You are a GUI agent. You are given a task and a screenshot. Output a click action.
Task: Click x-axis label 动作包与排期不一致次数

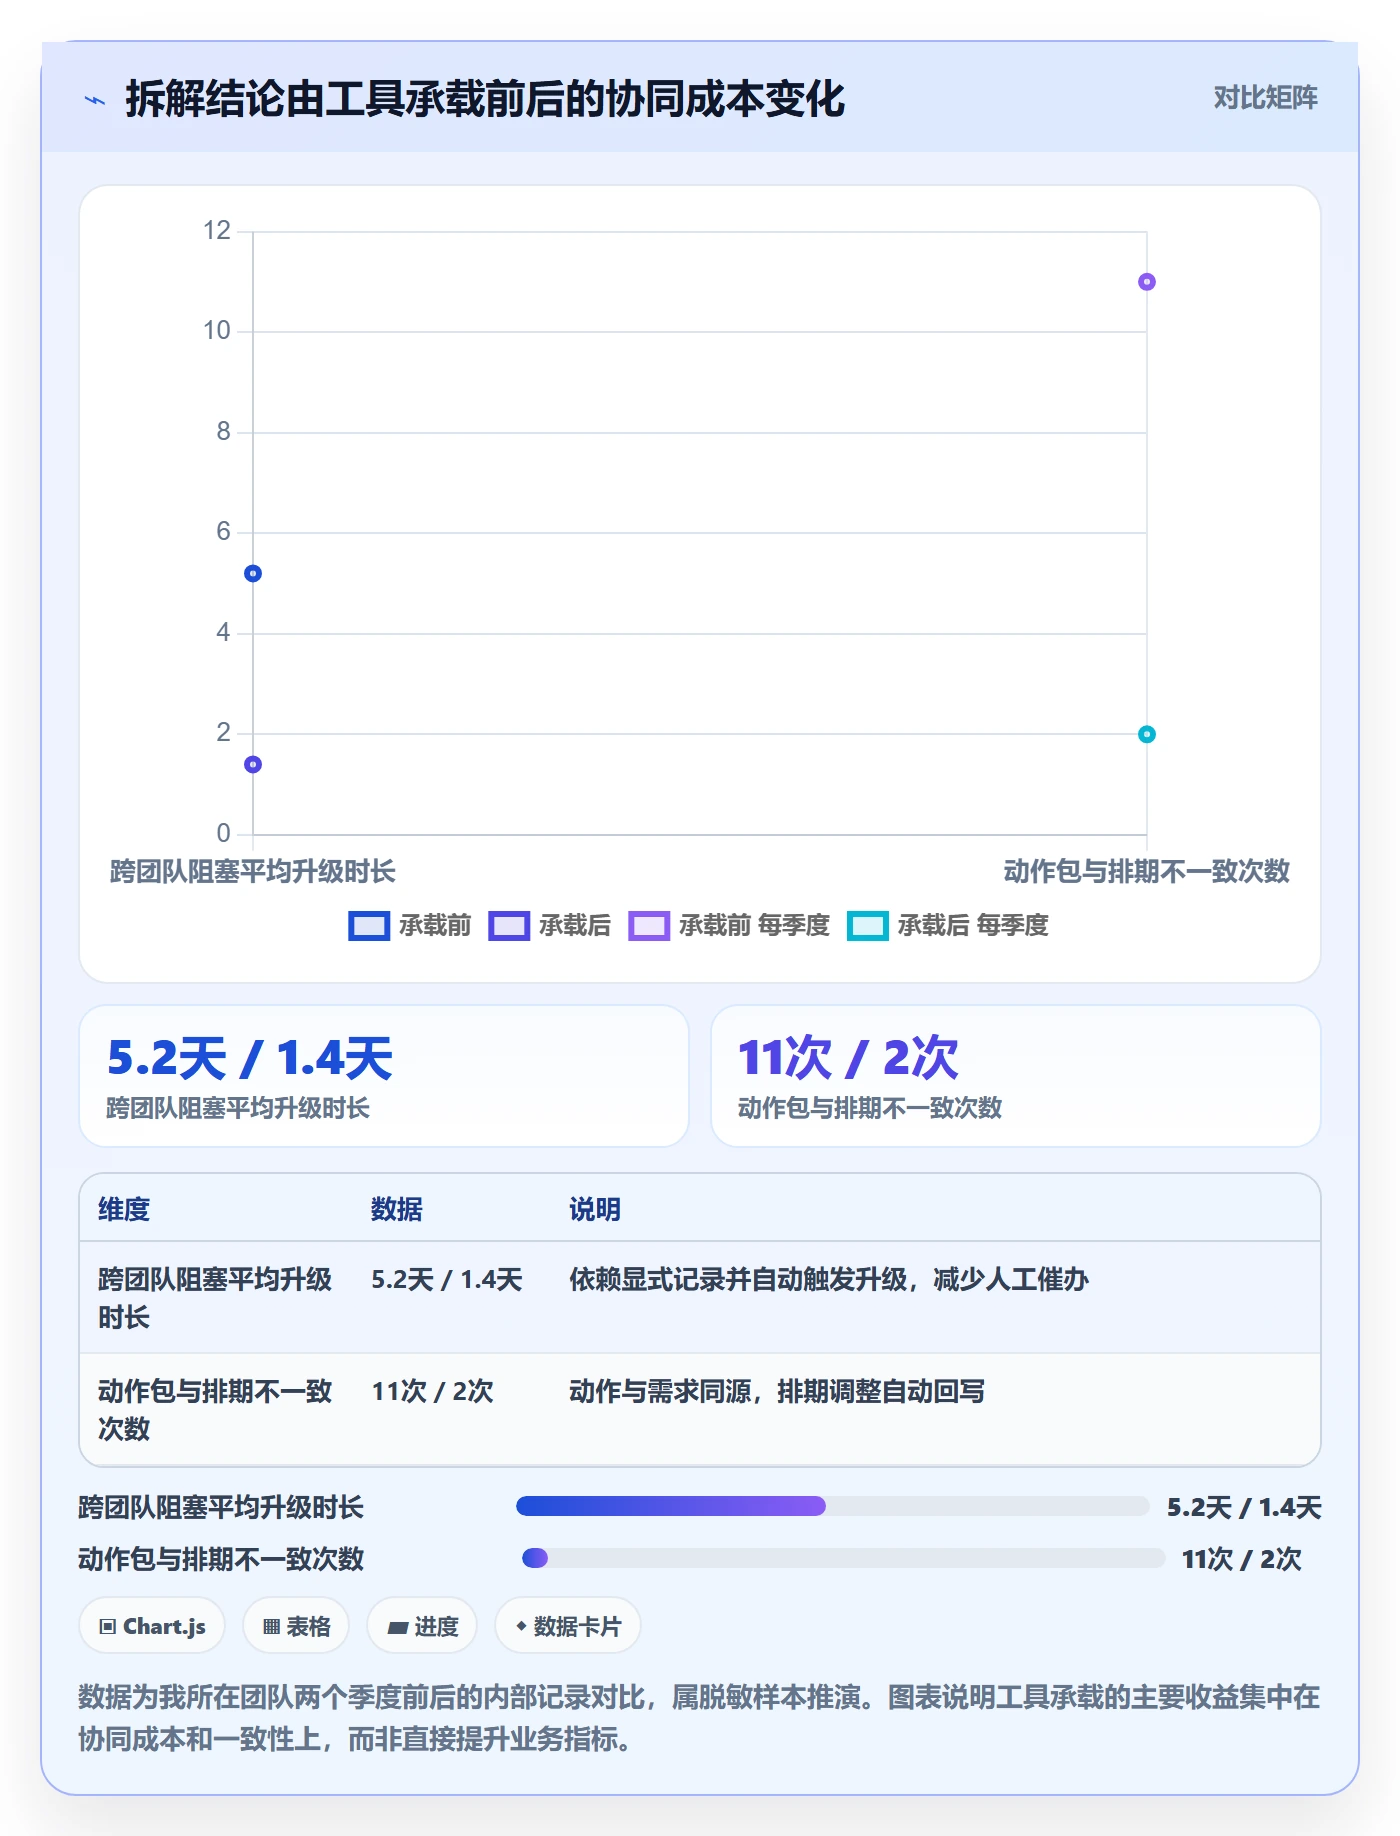coord(1147,871)
